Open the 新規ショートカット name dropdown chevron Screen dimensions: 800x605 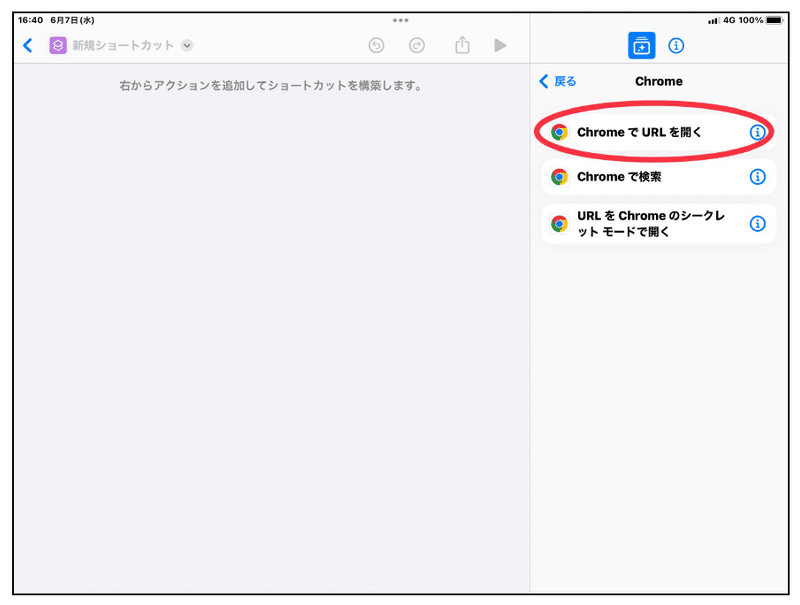click(187, 45)
